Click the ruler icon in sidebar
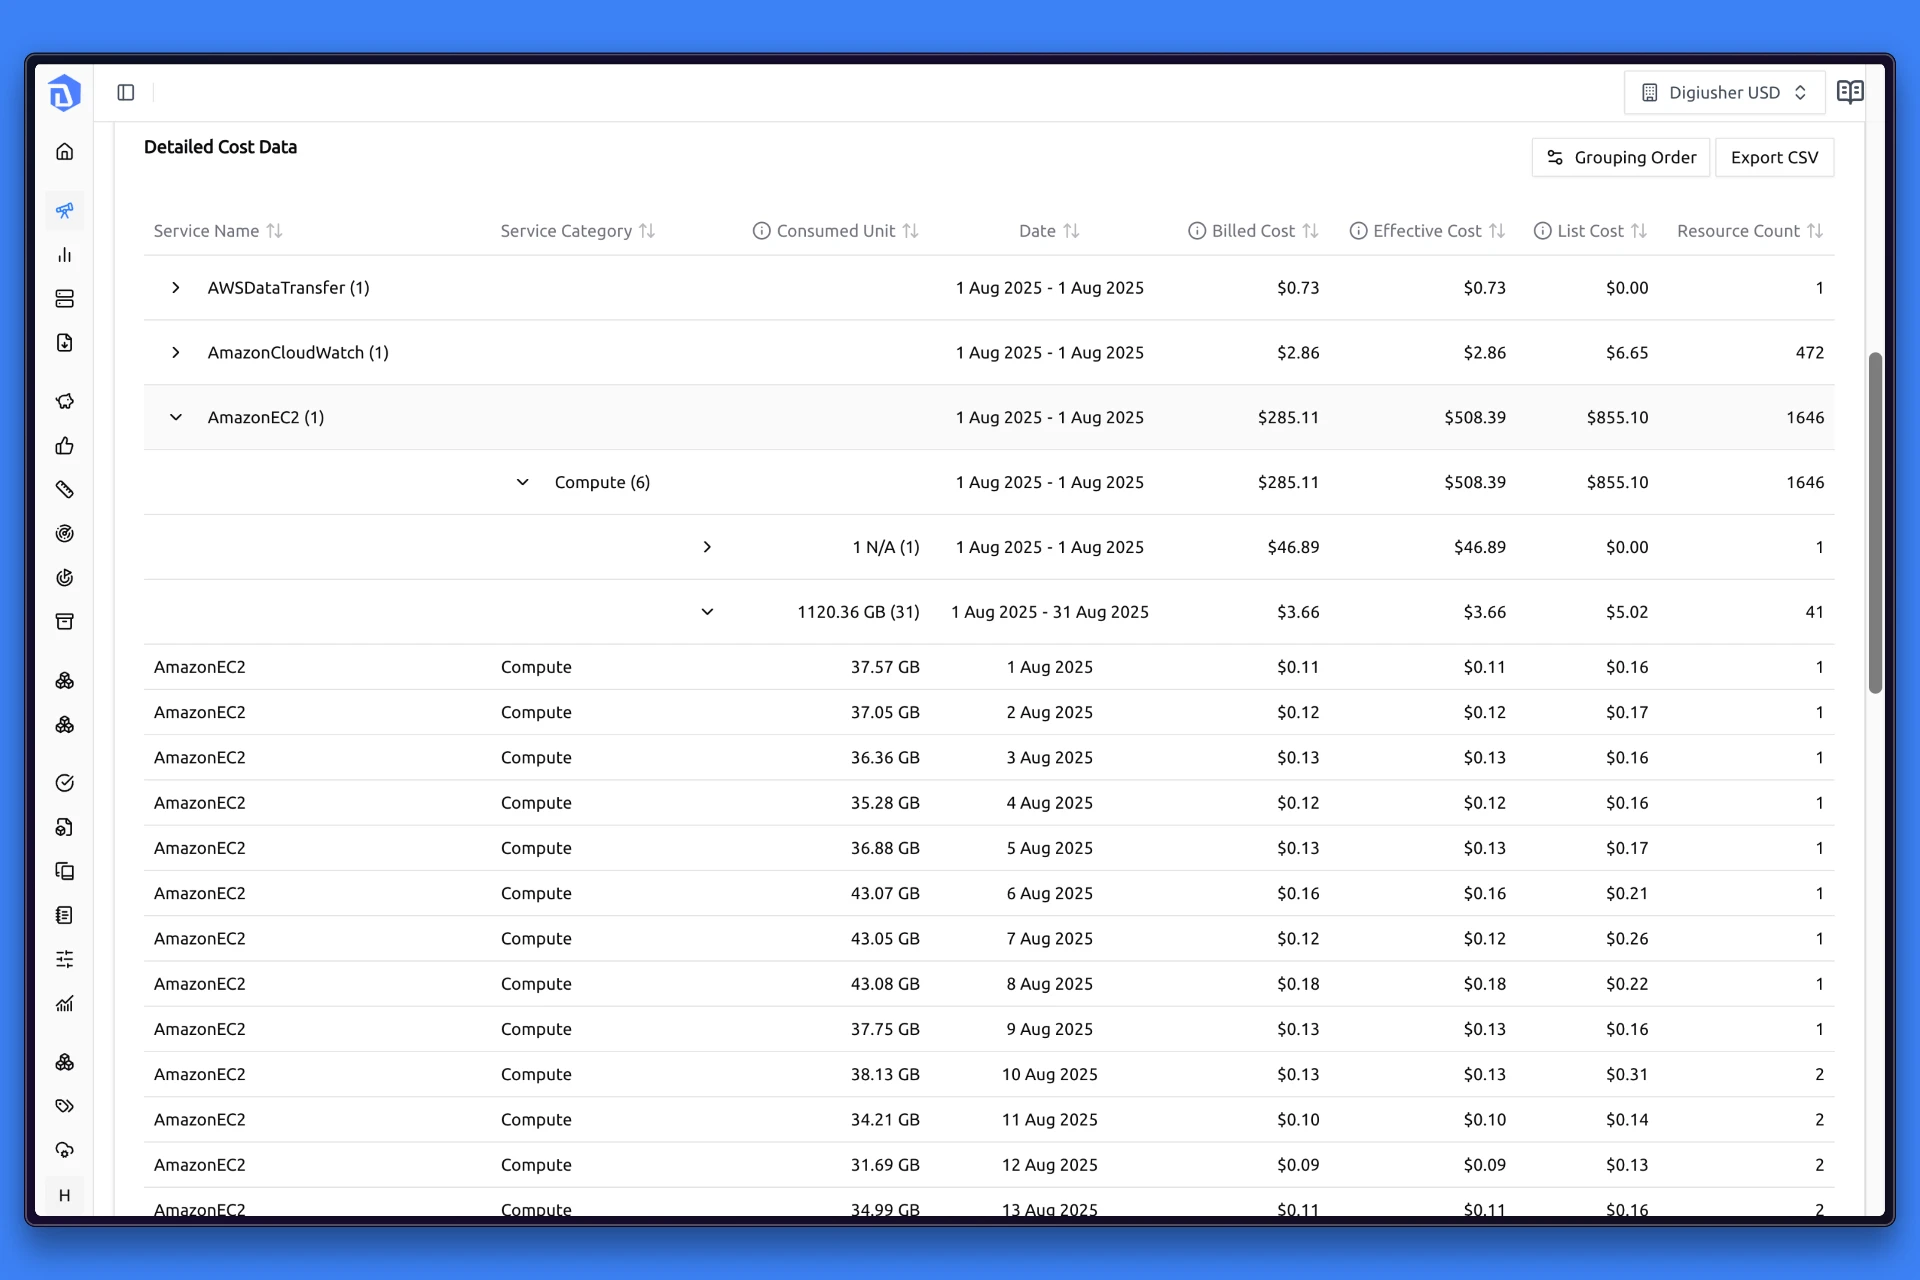 point(65,490)
